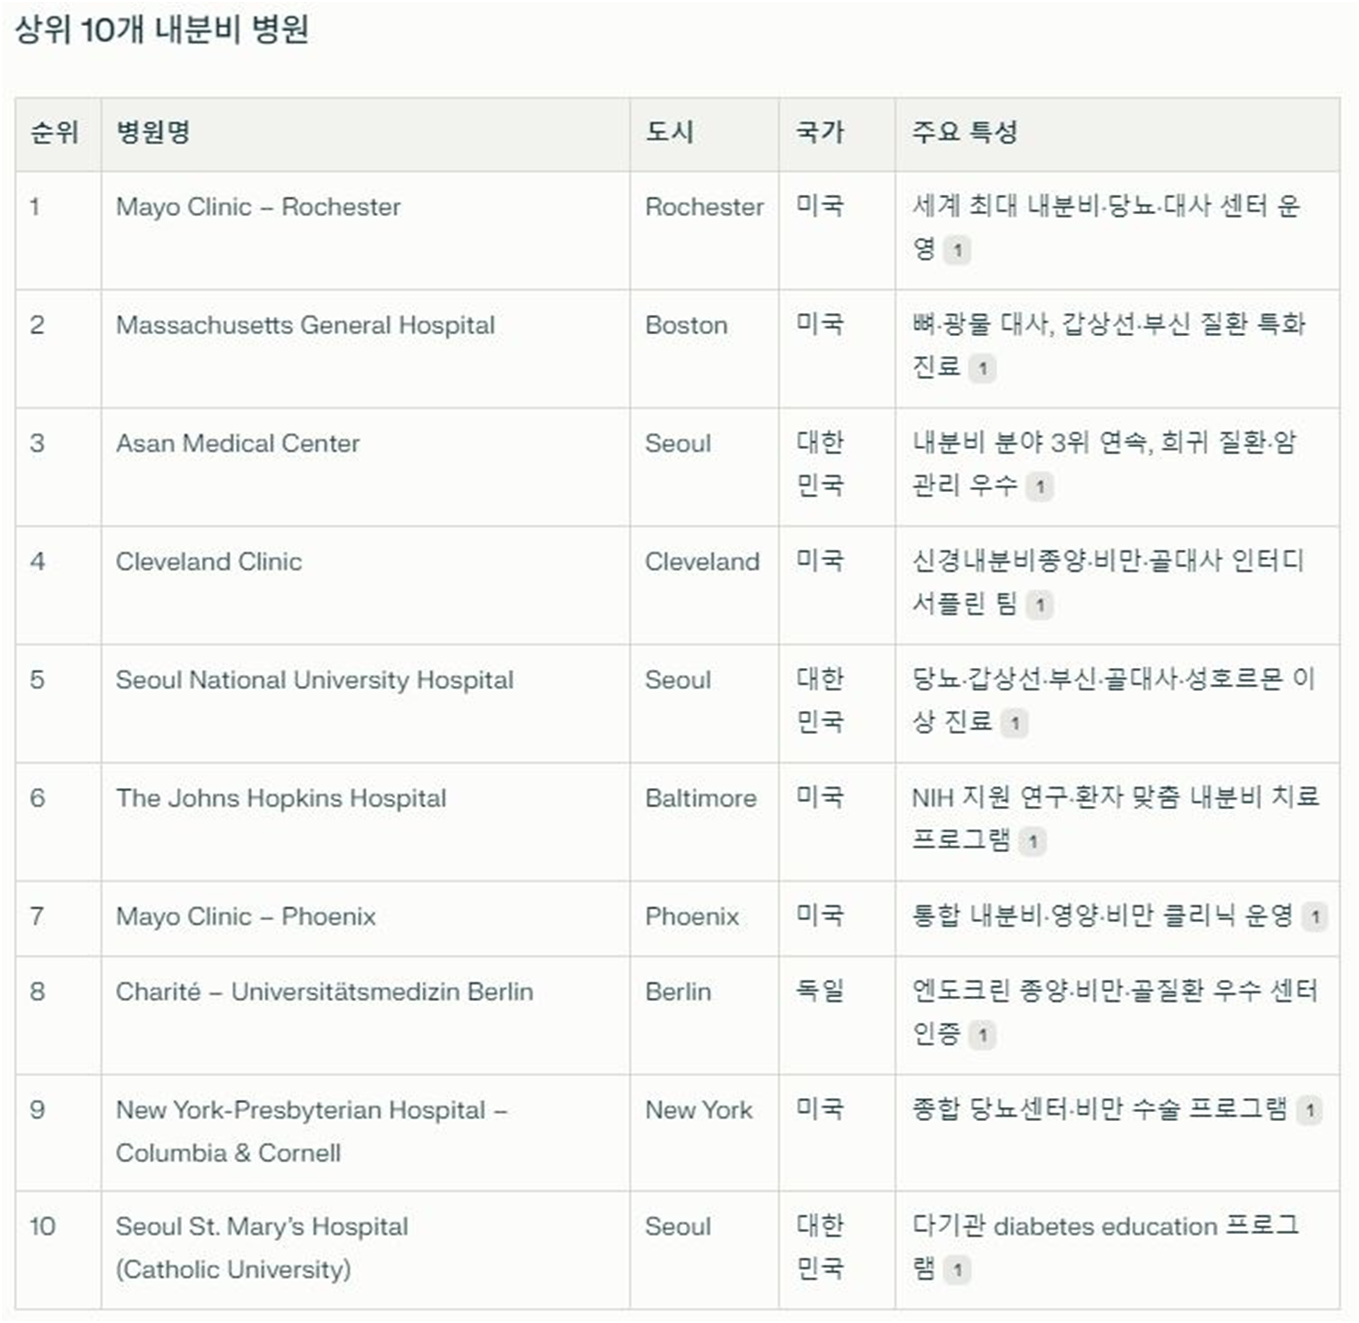Select hospital name "Massachusetts General Hospital"
Viewport: 1359px width, 1323px height.
coord(305,325)
